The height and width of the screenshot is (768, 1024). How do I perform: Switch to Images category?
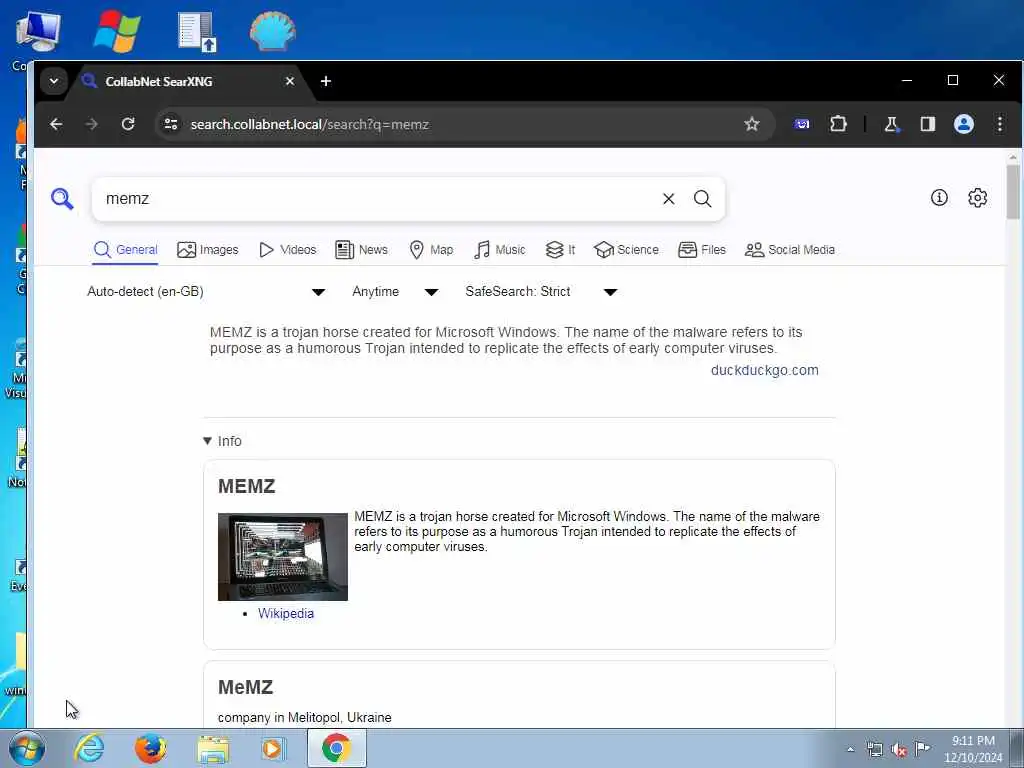[x=208, y=249]
